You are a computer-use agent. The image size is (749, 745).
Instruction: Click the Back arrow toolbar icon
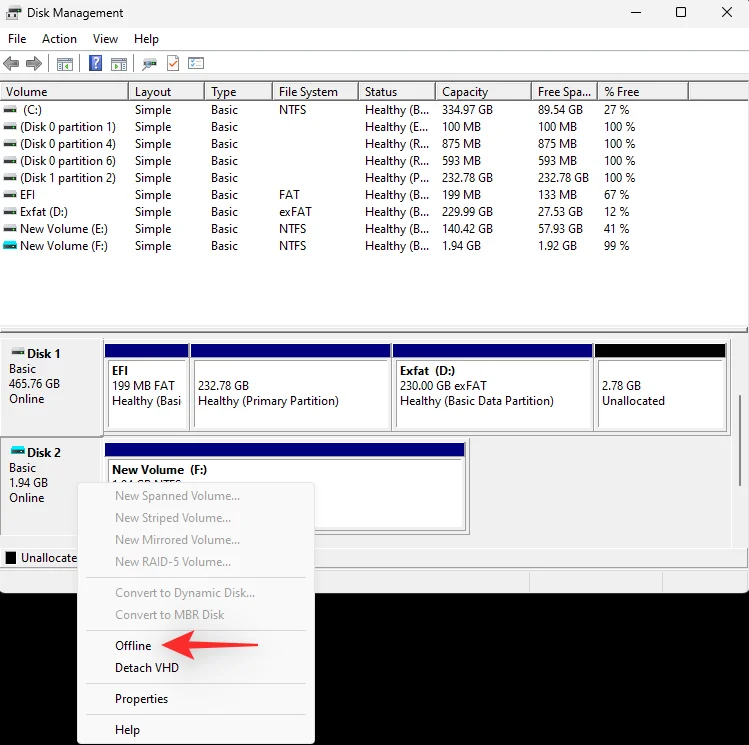click(11, 63)
